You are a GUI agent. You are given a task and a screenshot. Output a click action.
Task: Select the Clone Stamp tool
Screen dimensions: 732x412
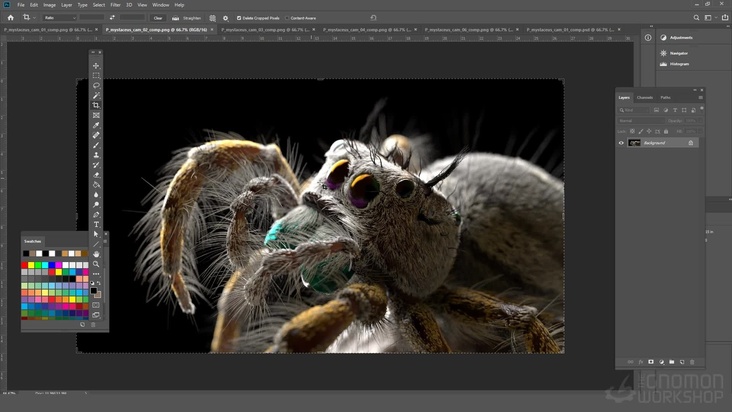click(x=96, y=155)
